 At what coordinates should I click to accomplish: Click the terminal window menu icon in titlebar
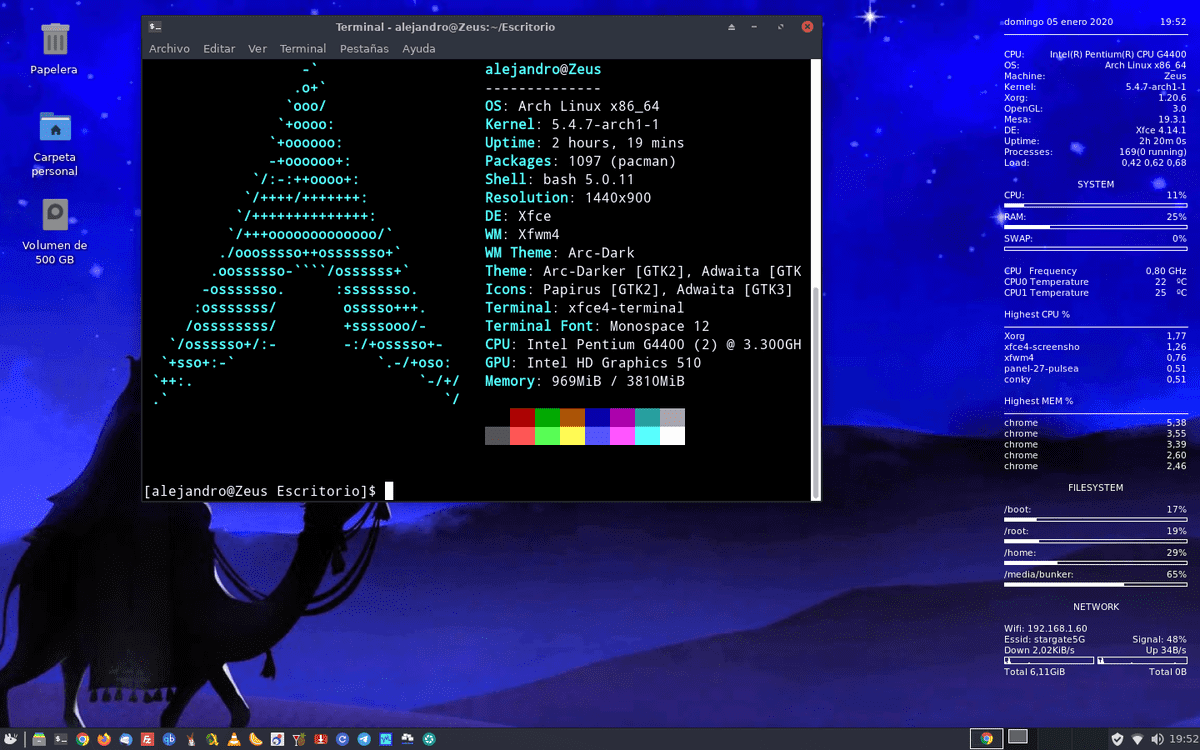coord(154,27)
